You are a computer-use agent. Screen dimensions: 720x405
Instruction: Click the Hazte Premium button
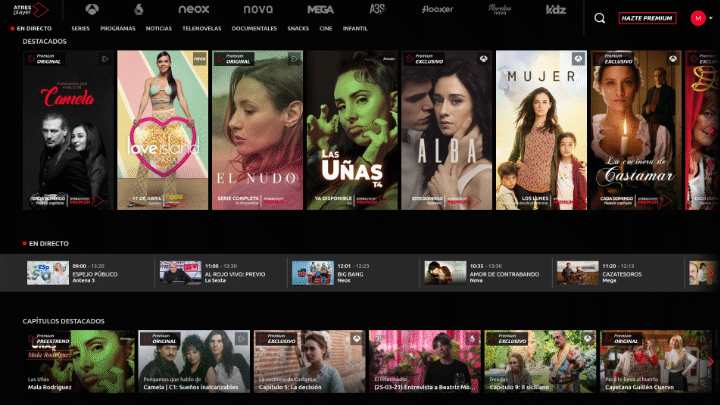[647, 18]
